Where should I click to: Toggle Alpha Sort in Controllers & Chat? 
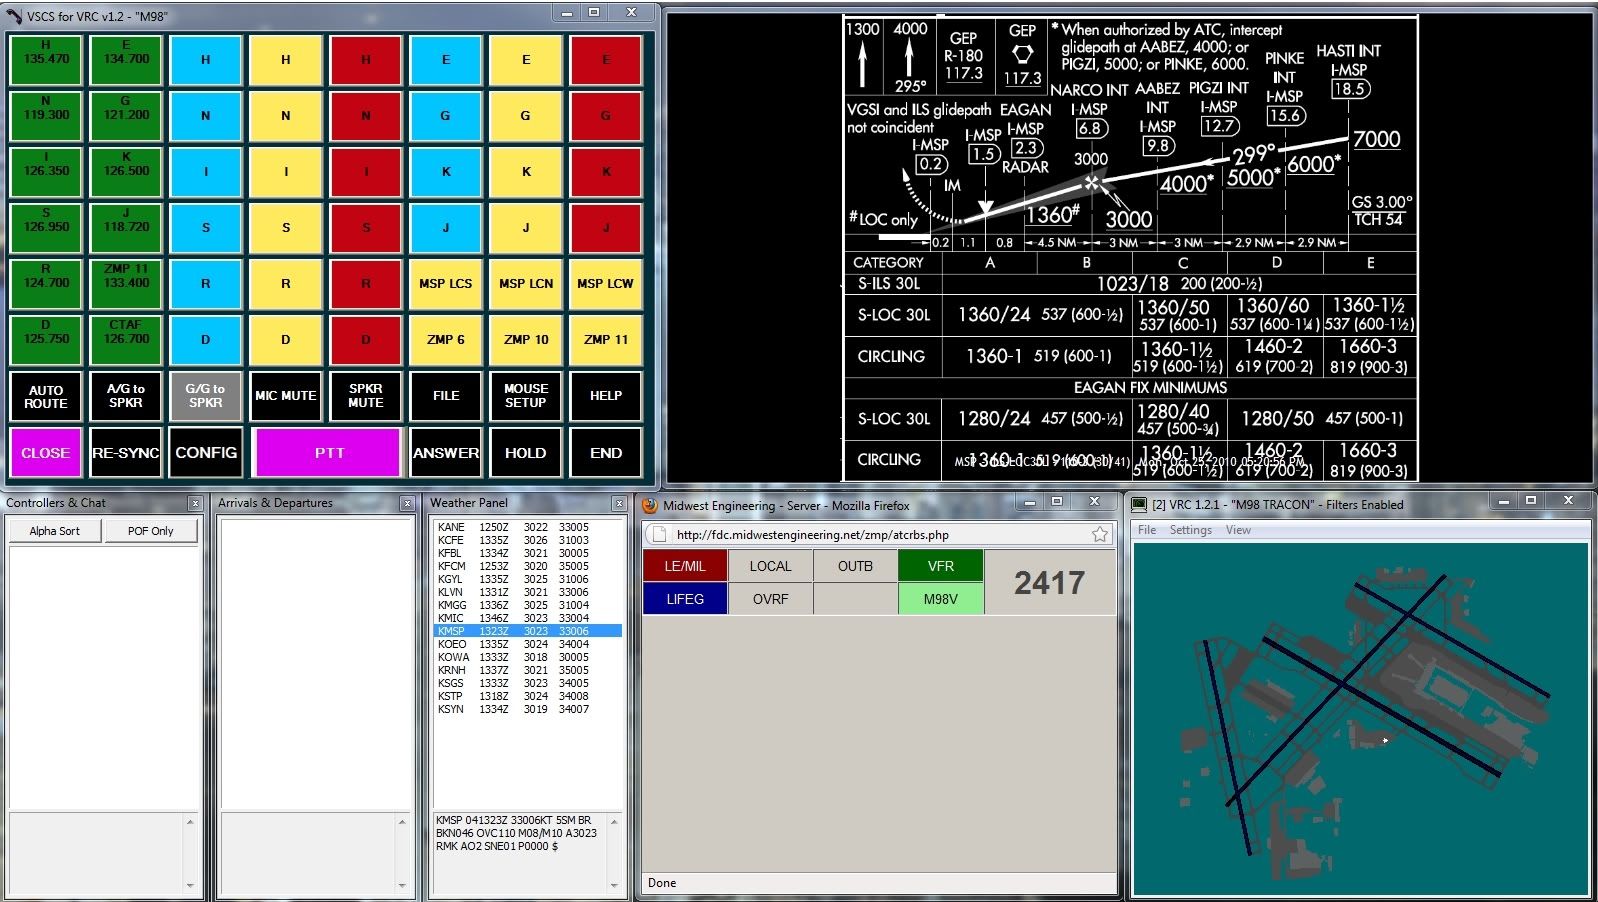coord(55,531)
